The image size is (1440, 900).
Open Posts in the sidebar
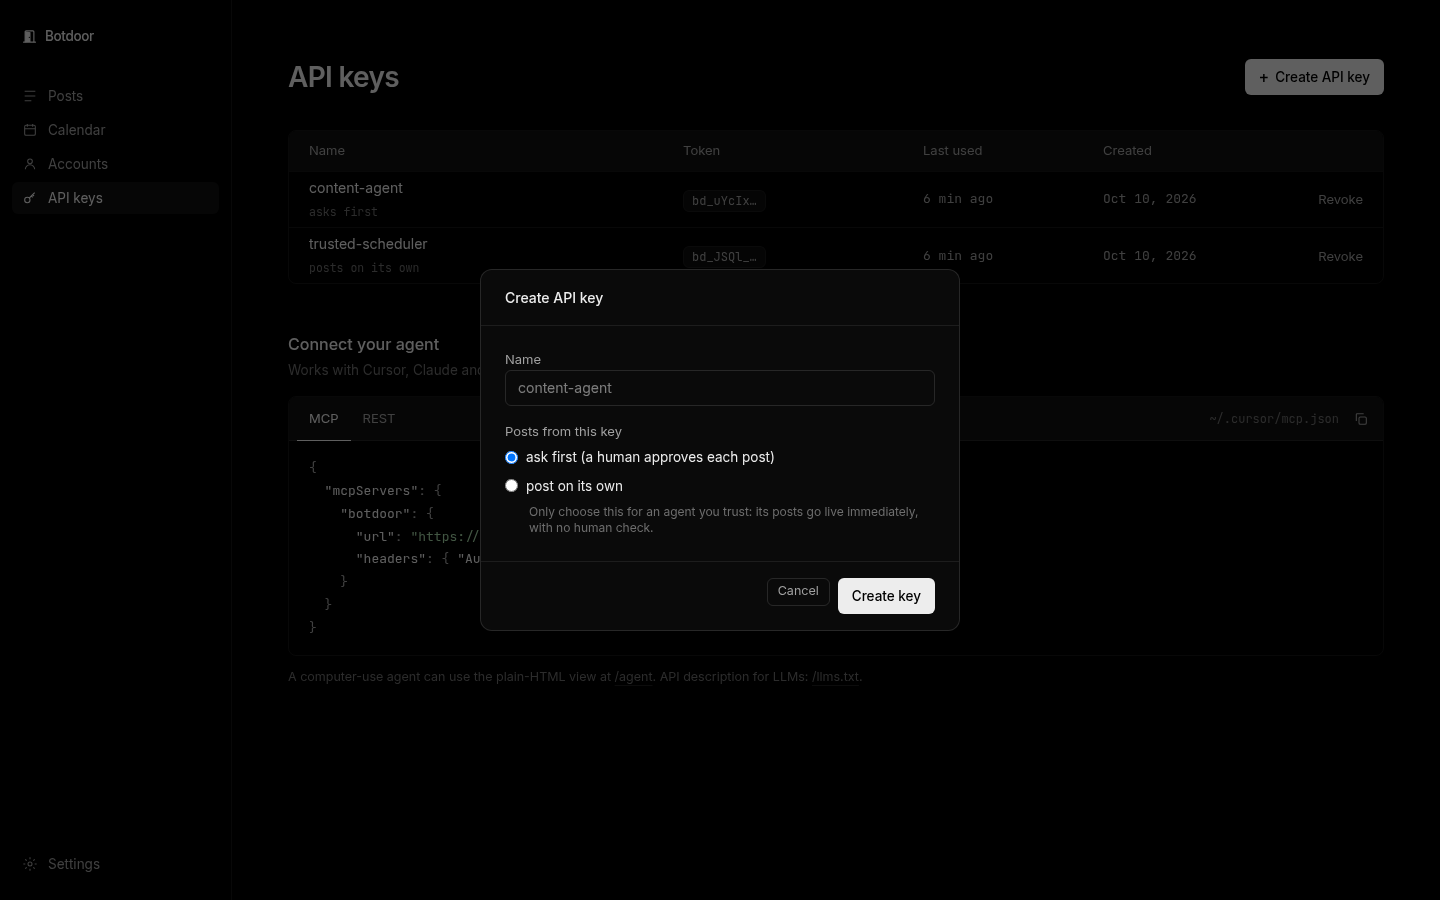tap(116, 96)
